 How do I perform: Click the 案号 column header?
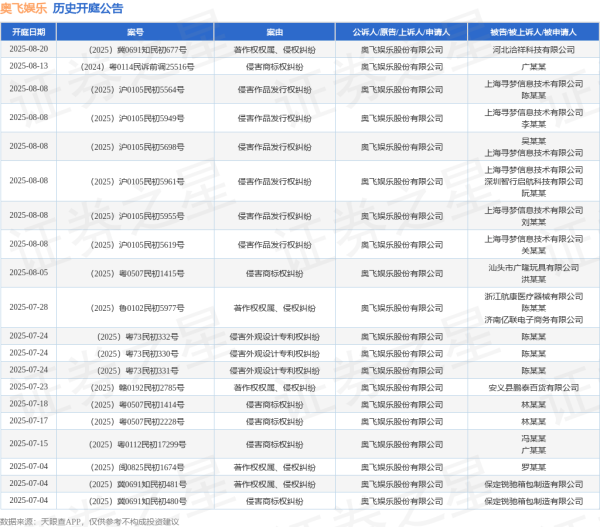(x=135, y=32)
